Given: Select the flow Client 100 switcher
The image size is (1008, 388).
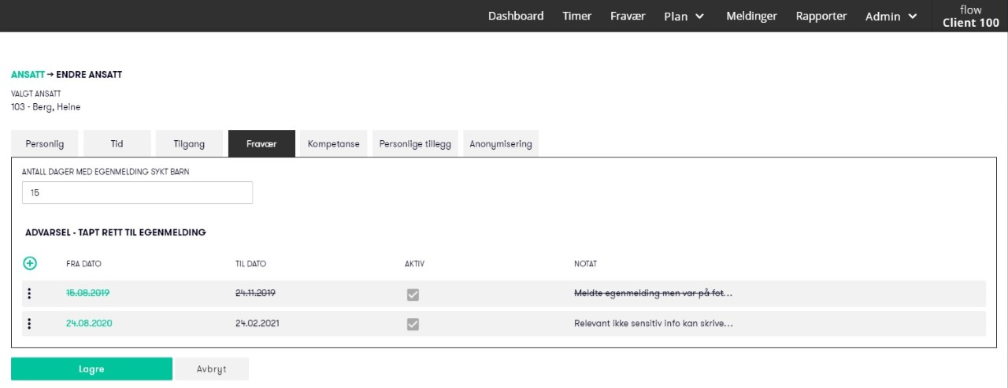Looking at the screenshot, I should pyautogui.click(x=971, y=16).
